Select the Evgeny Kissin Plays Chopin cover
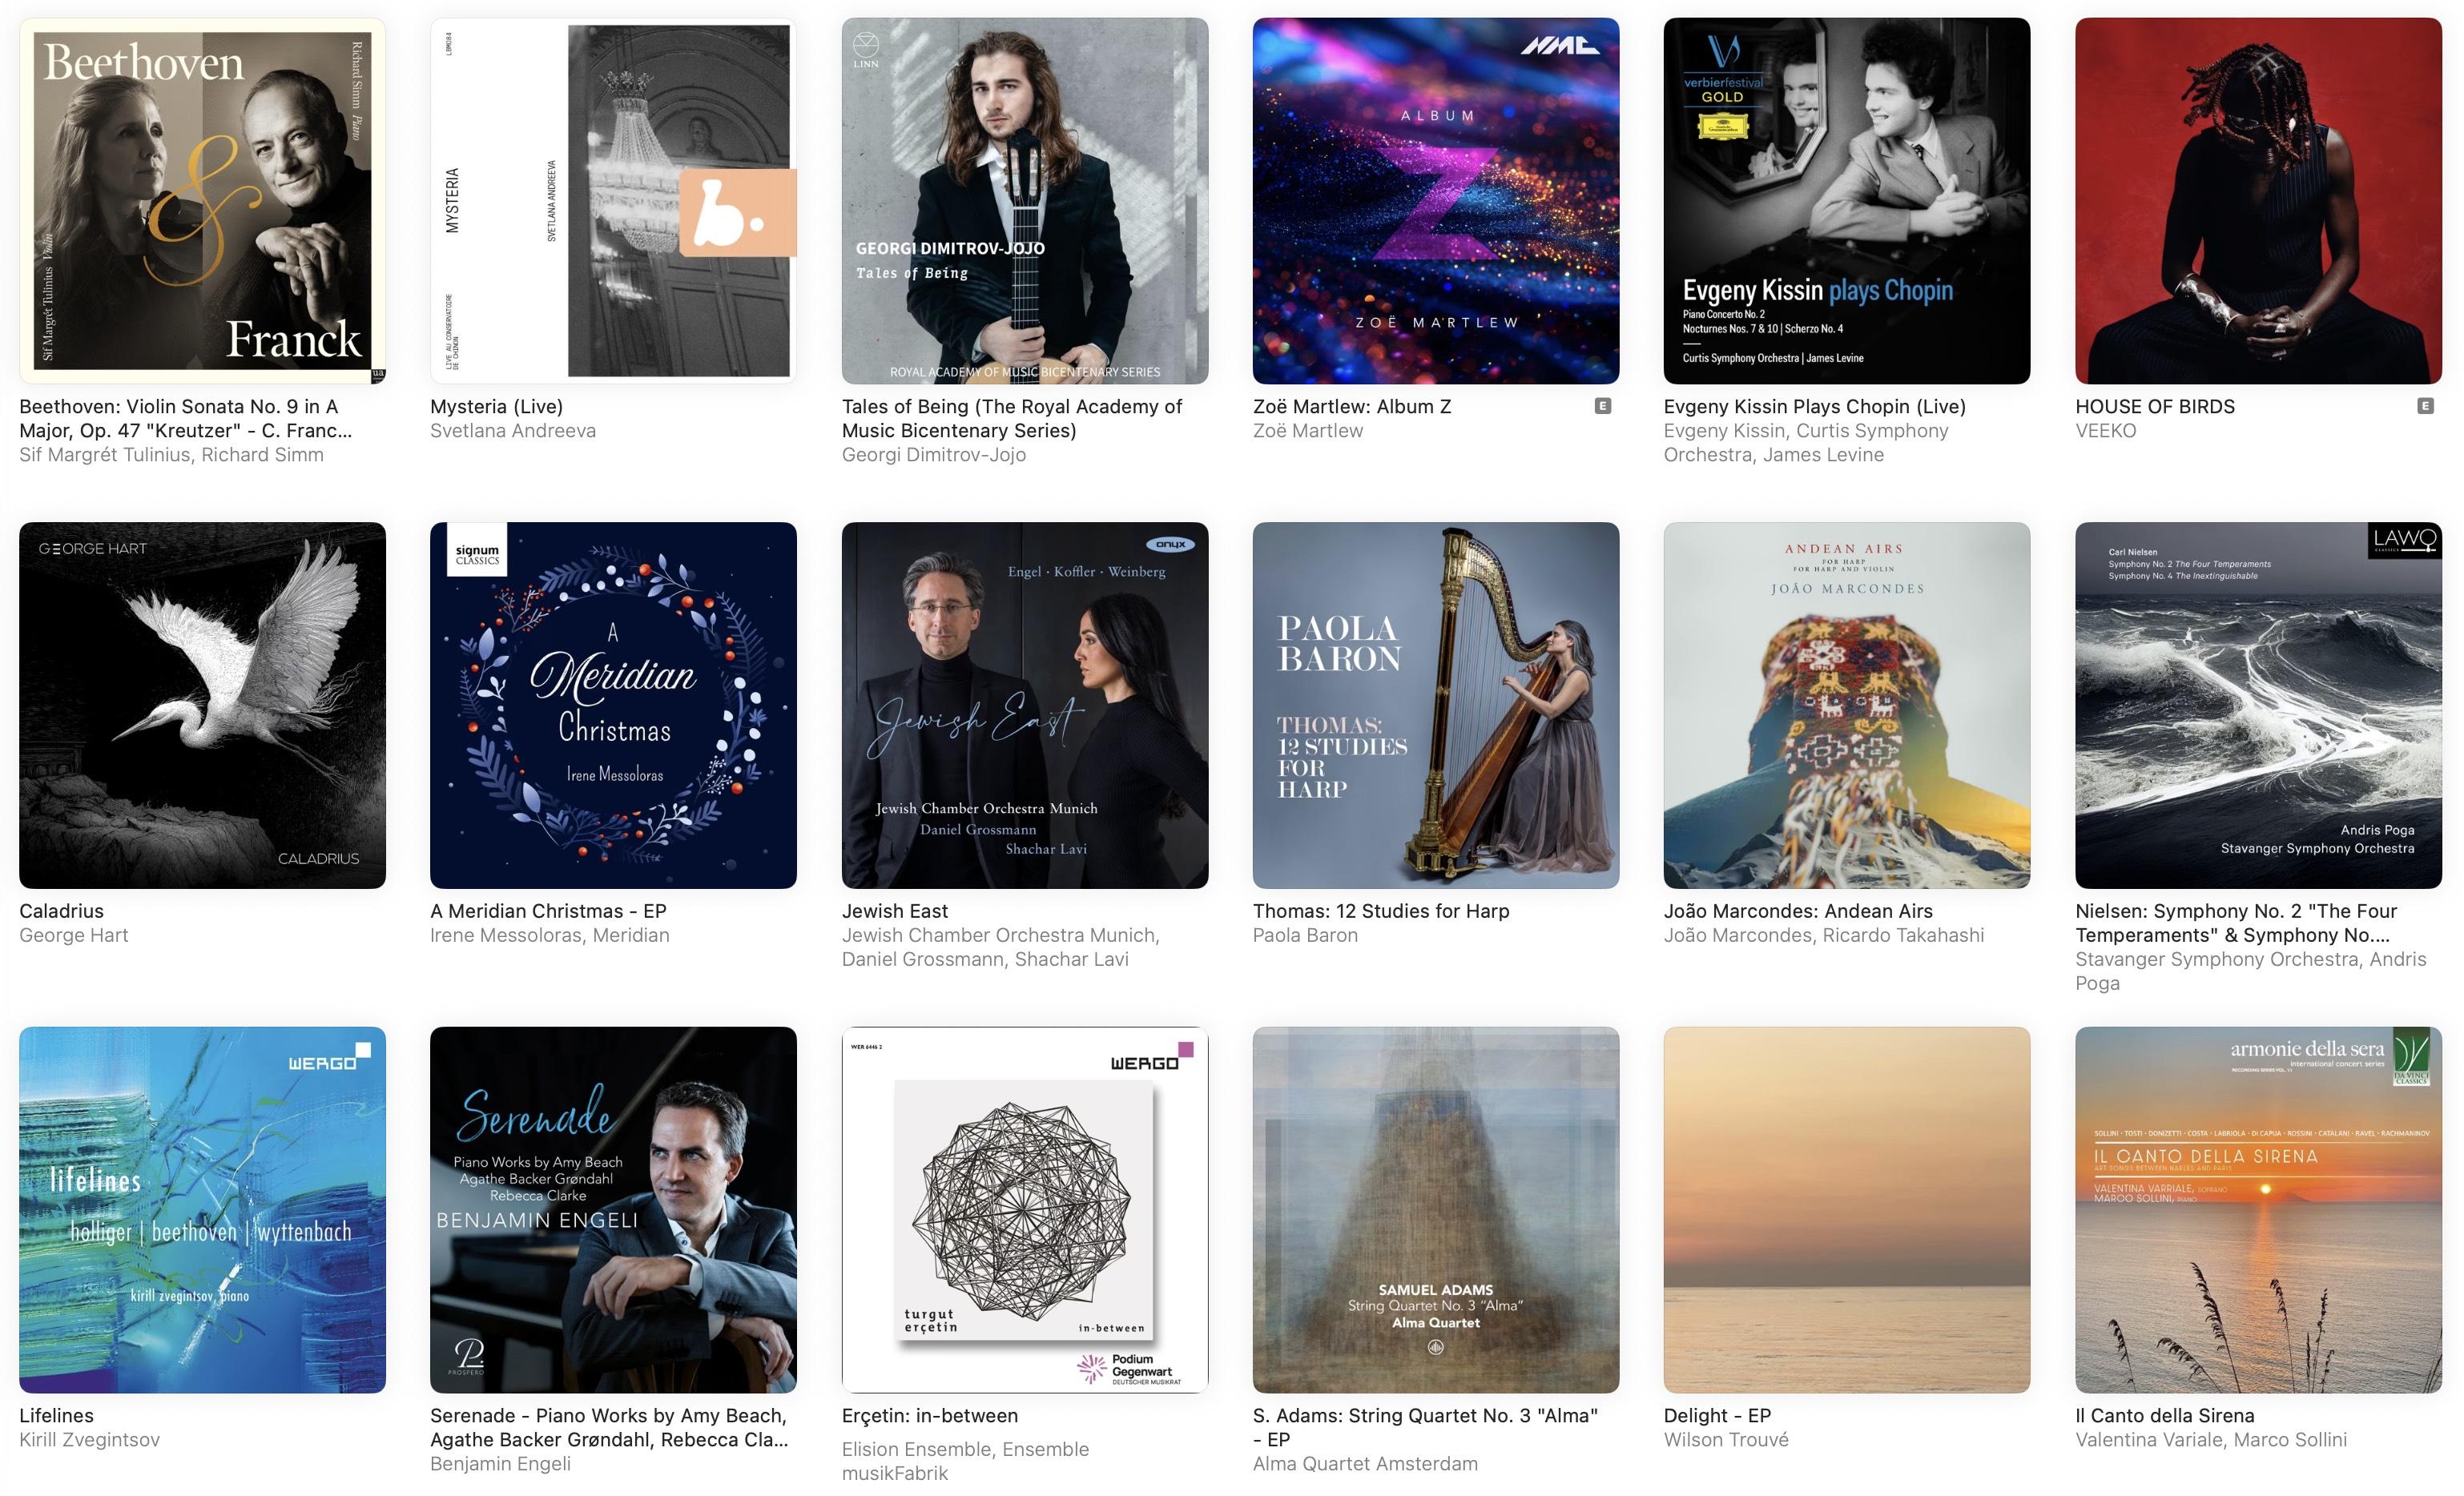 click(x=1846, y=201)
